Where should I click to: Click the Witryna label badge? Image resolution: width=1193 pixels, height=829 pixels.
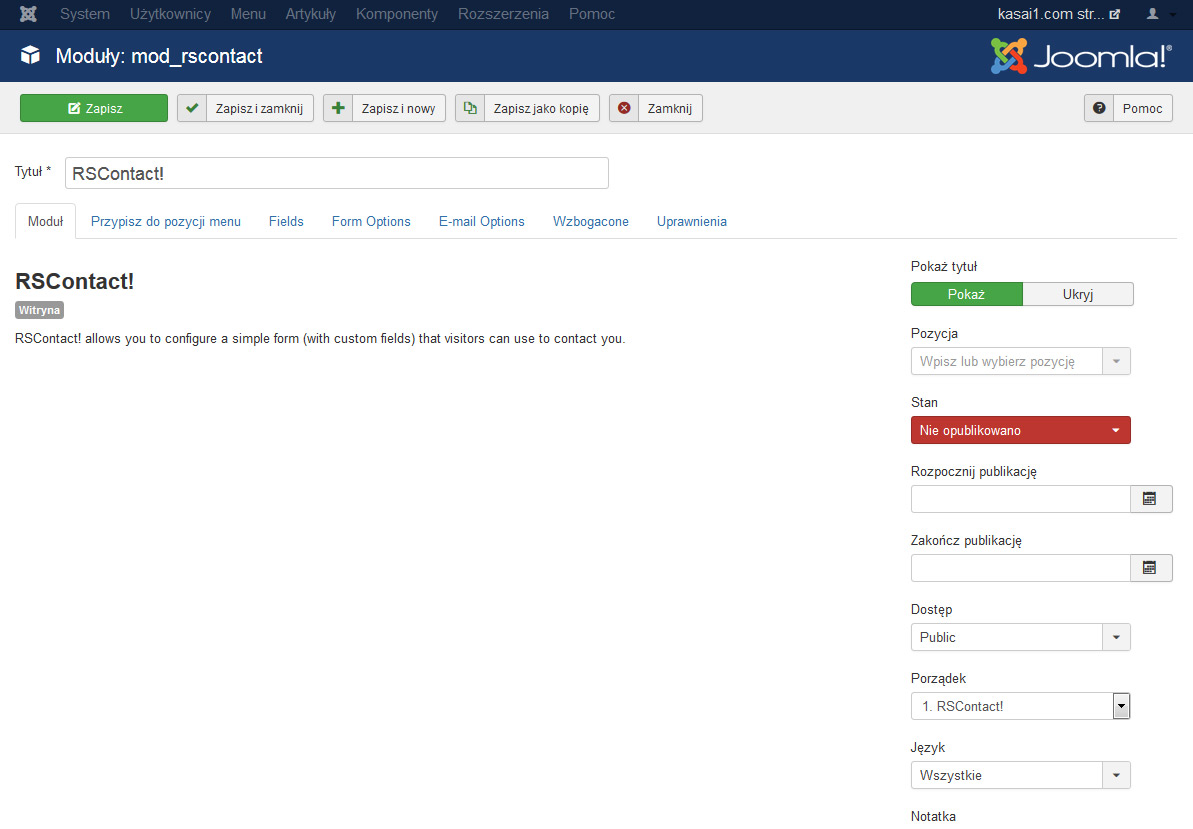point(40,310)
